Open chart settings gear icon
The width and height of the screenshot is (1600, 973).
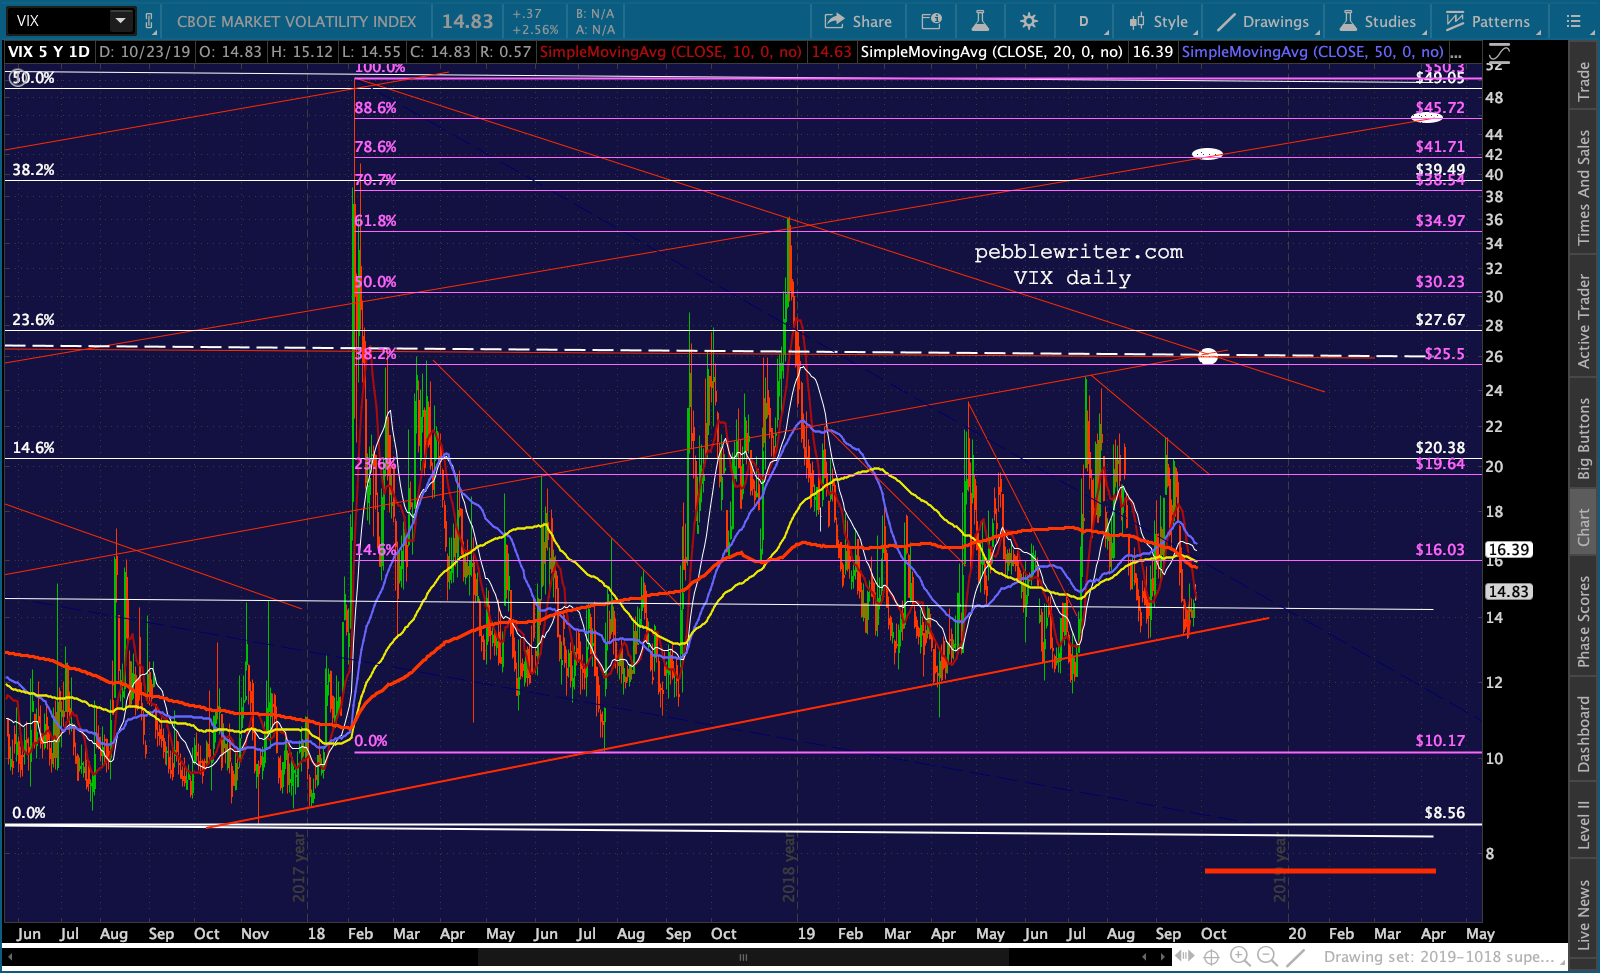(1029, 21)
